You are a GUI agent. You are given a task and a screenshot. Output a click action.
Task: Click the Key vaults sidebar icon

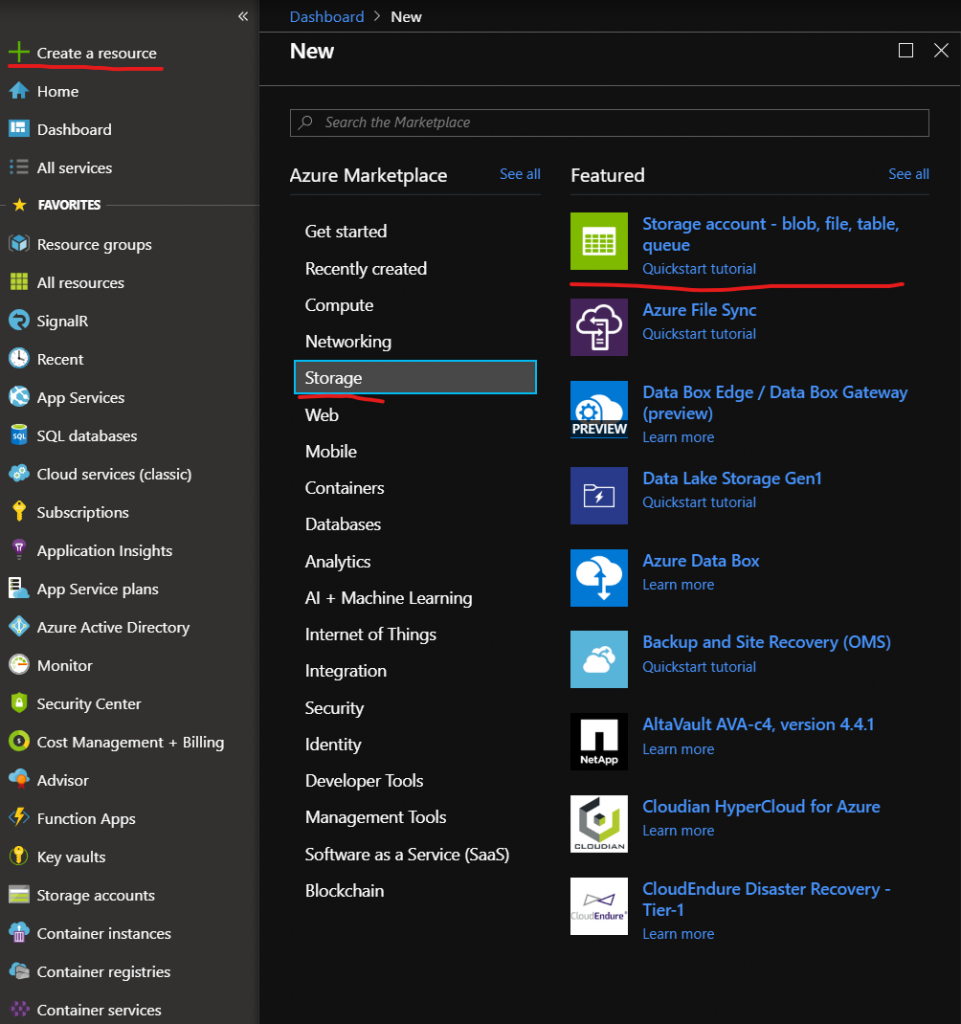(x=18, y=857)
